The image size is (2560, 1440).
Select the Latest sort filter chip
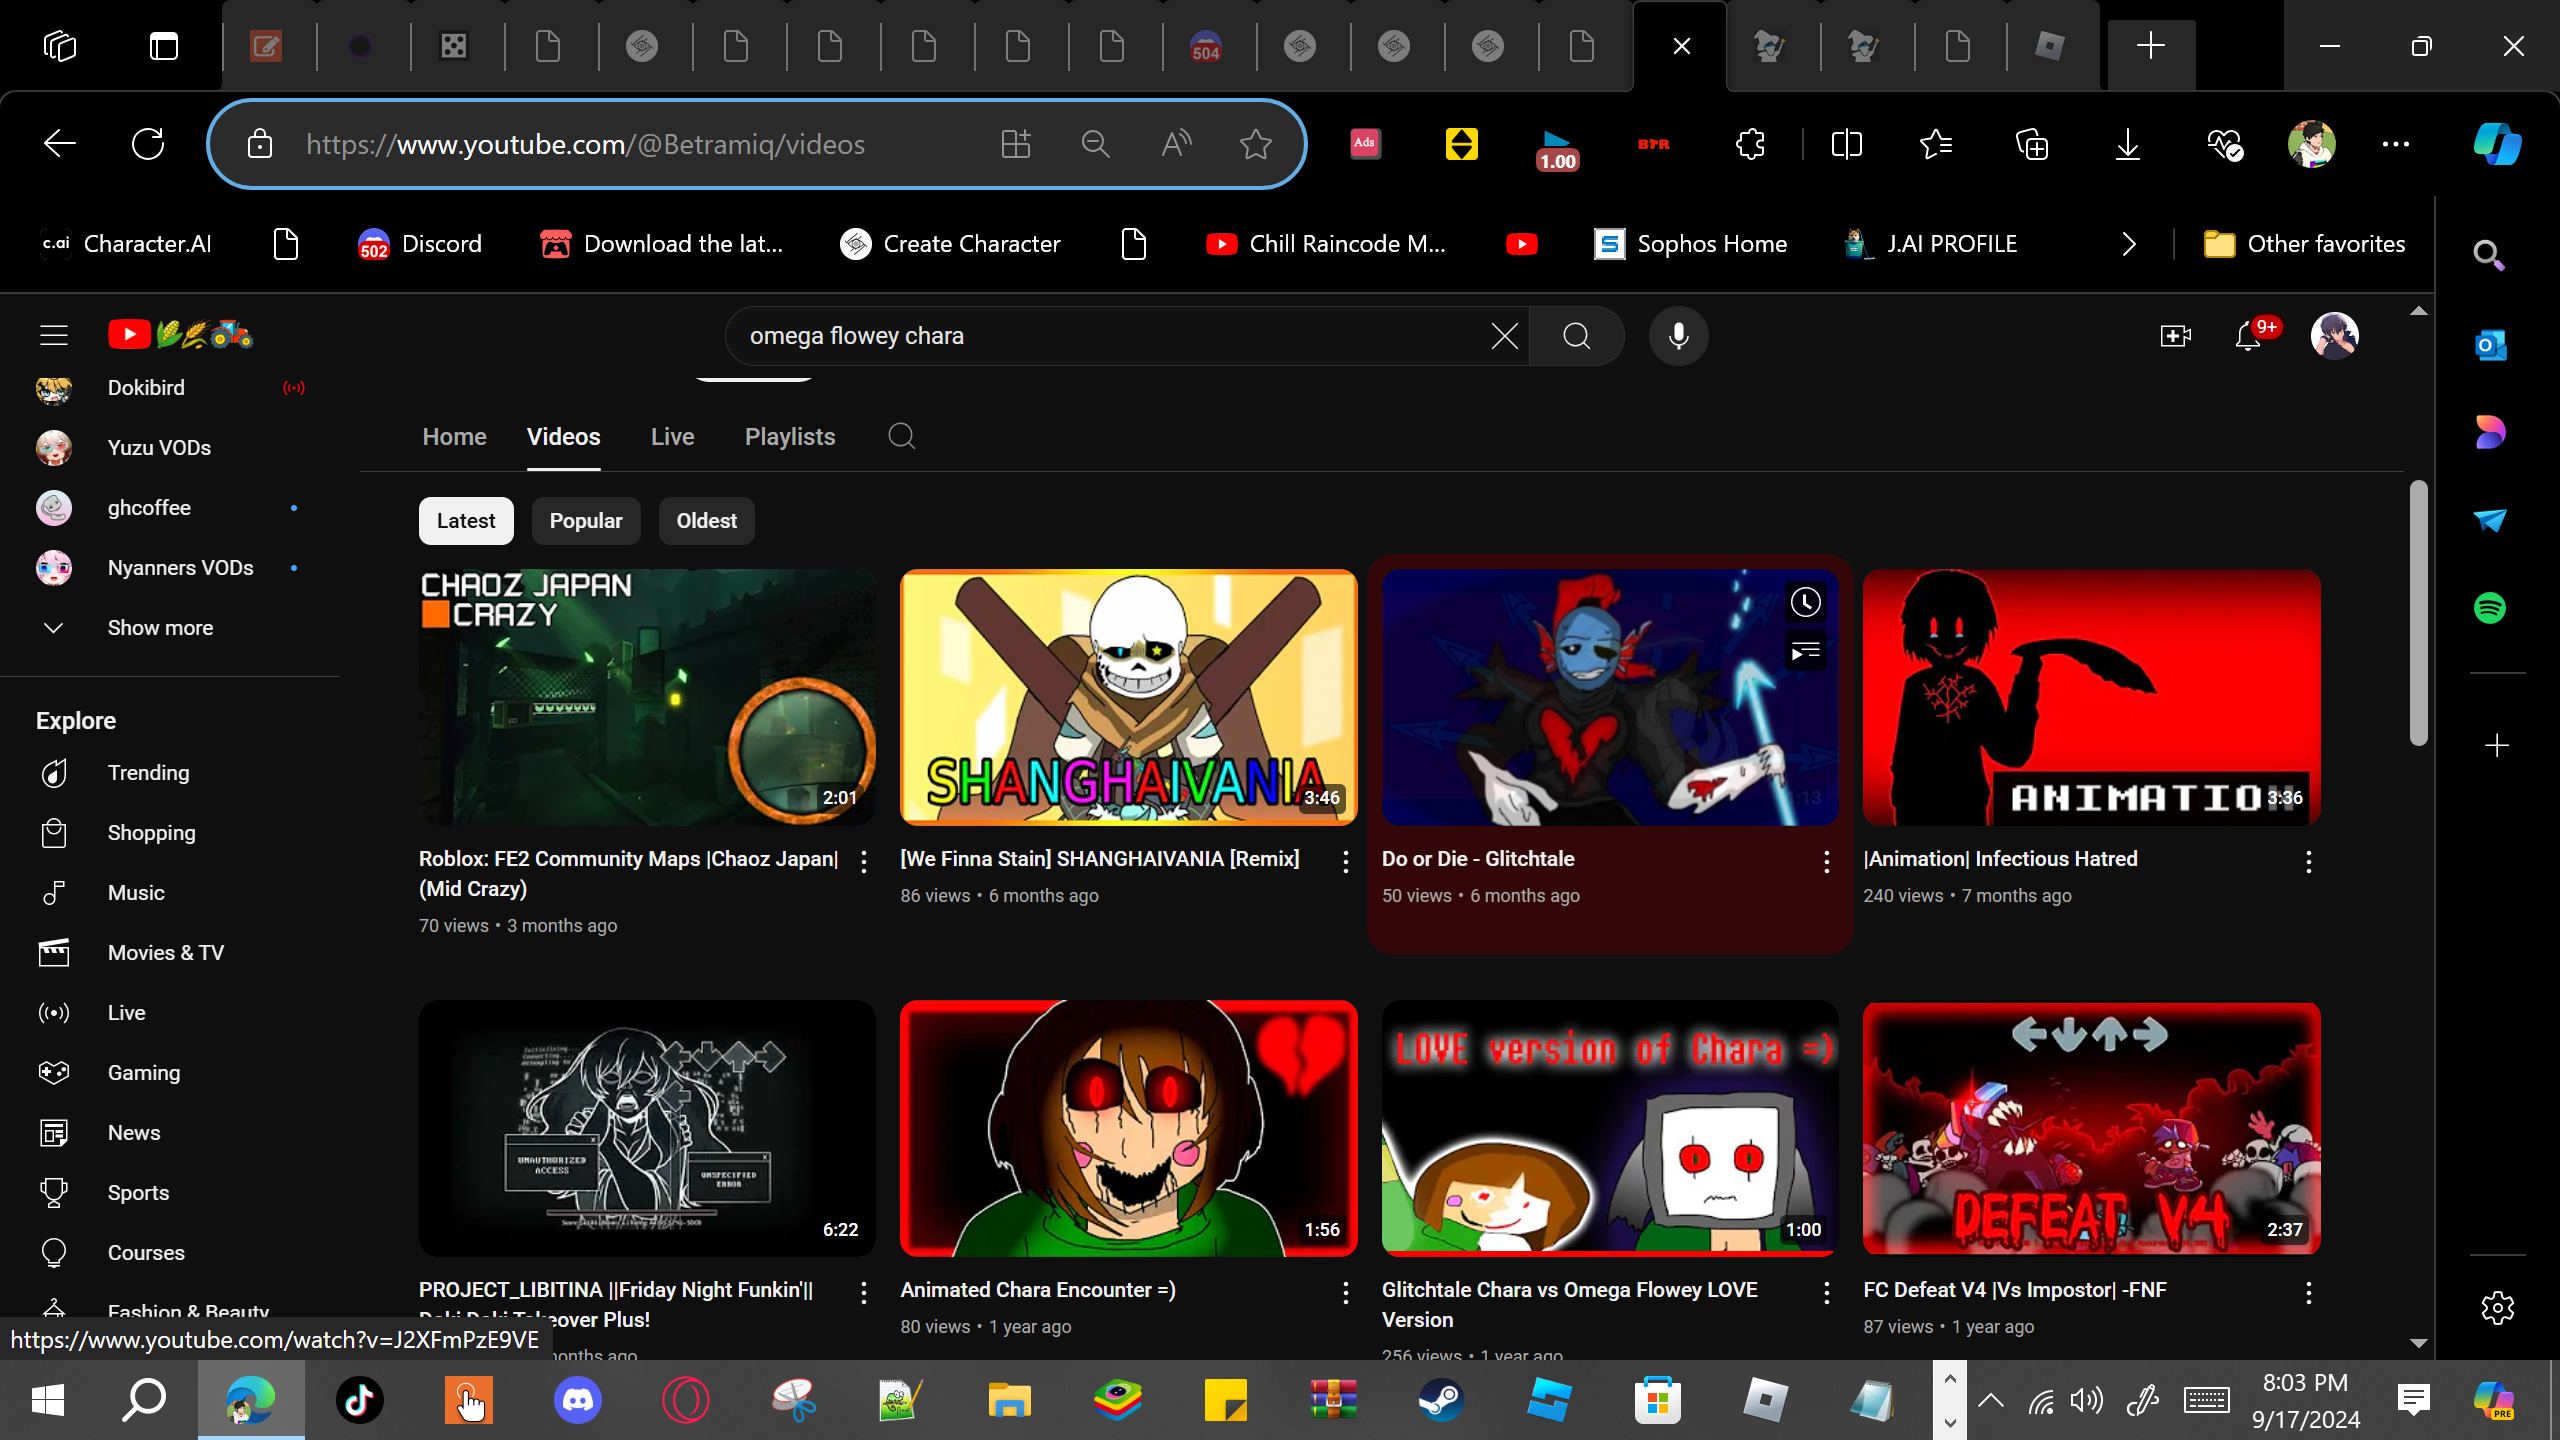(466, 521)
